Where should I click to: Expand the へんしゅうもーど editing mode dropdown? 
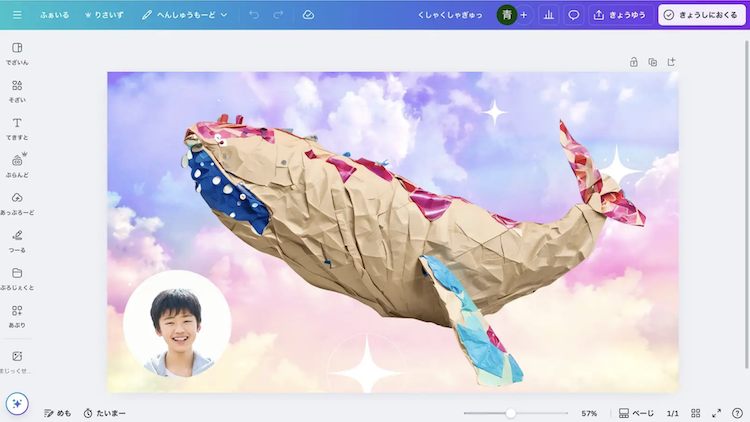[x=185, y=15]
